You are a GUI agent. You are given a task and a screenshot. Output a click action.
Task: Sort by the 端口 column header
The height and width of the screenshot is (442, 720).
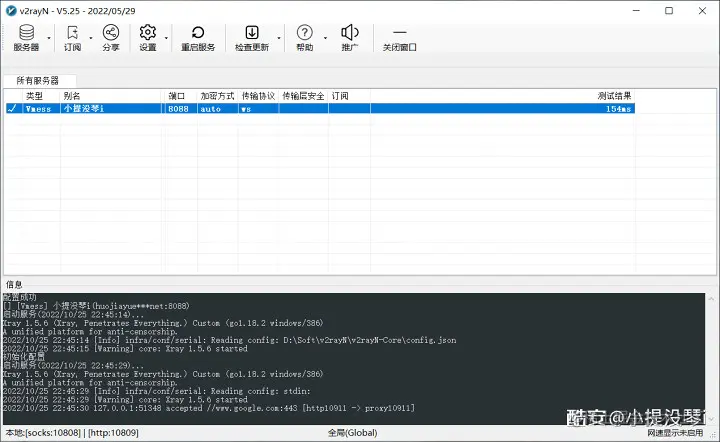(x=181, y=96)
